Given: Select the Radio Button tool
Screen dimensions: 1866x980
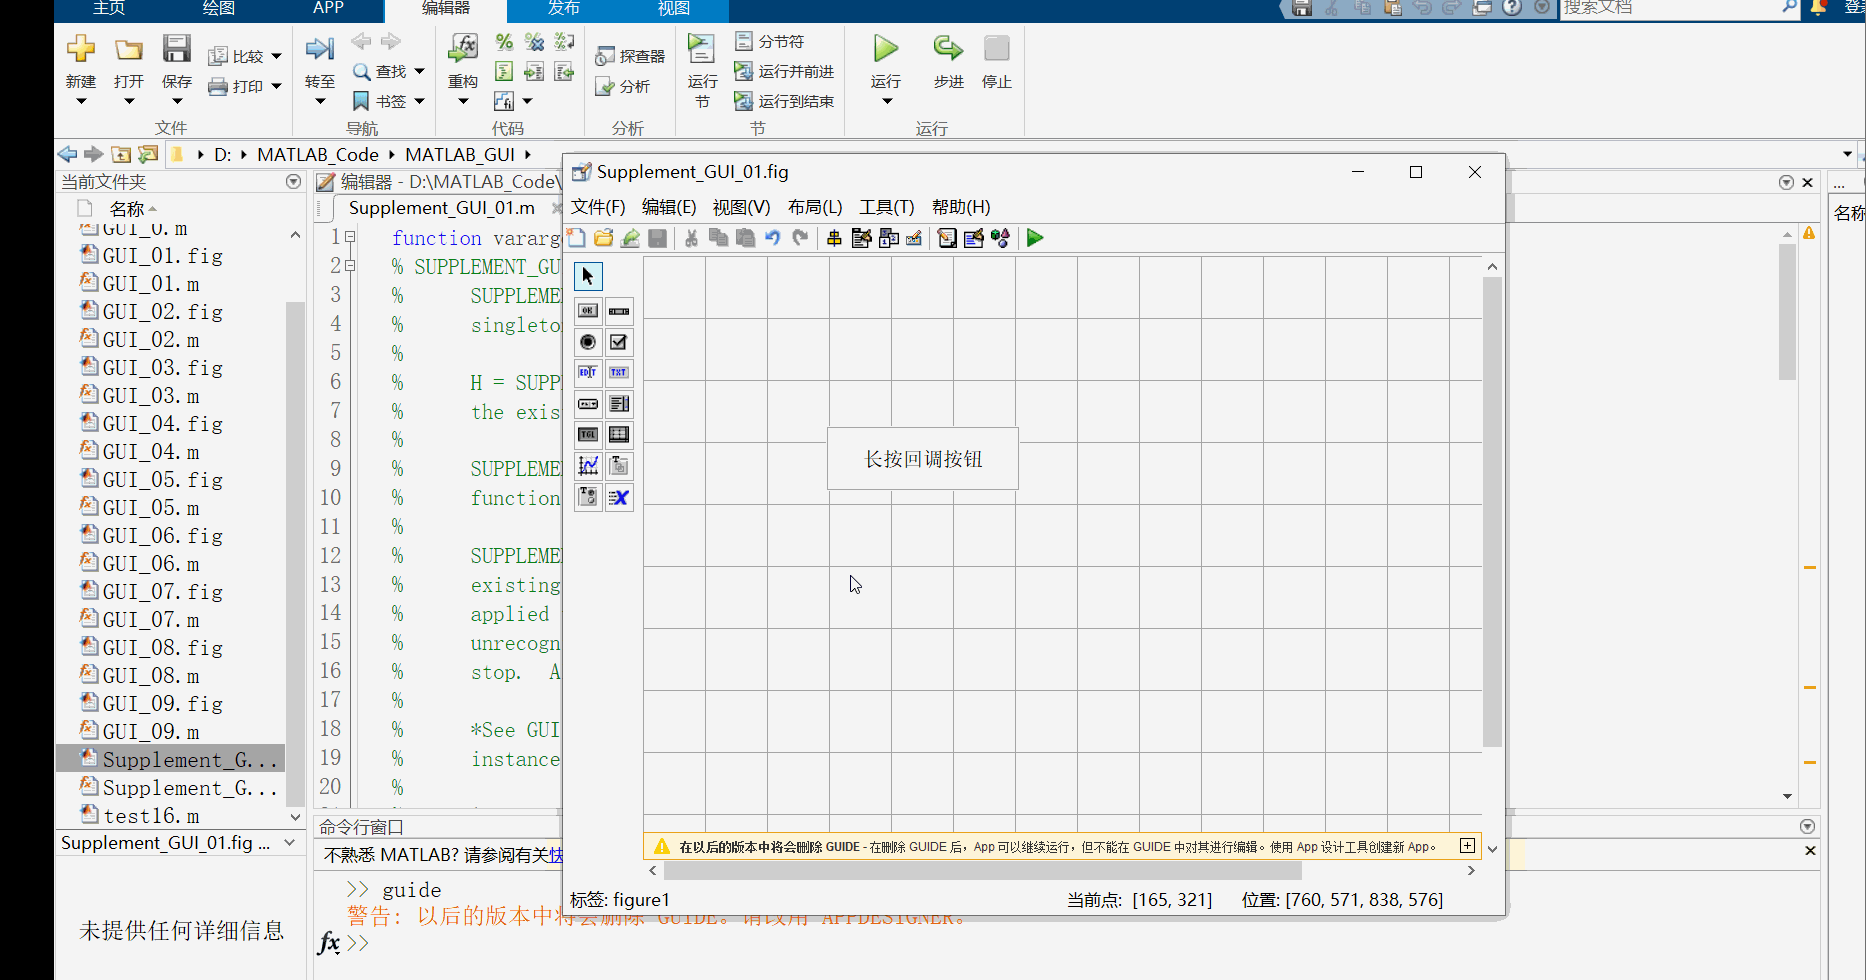Looking at the screenshot, I should click(587, 341).
